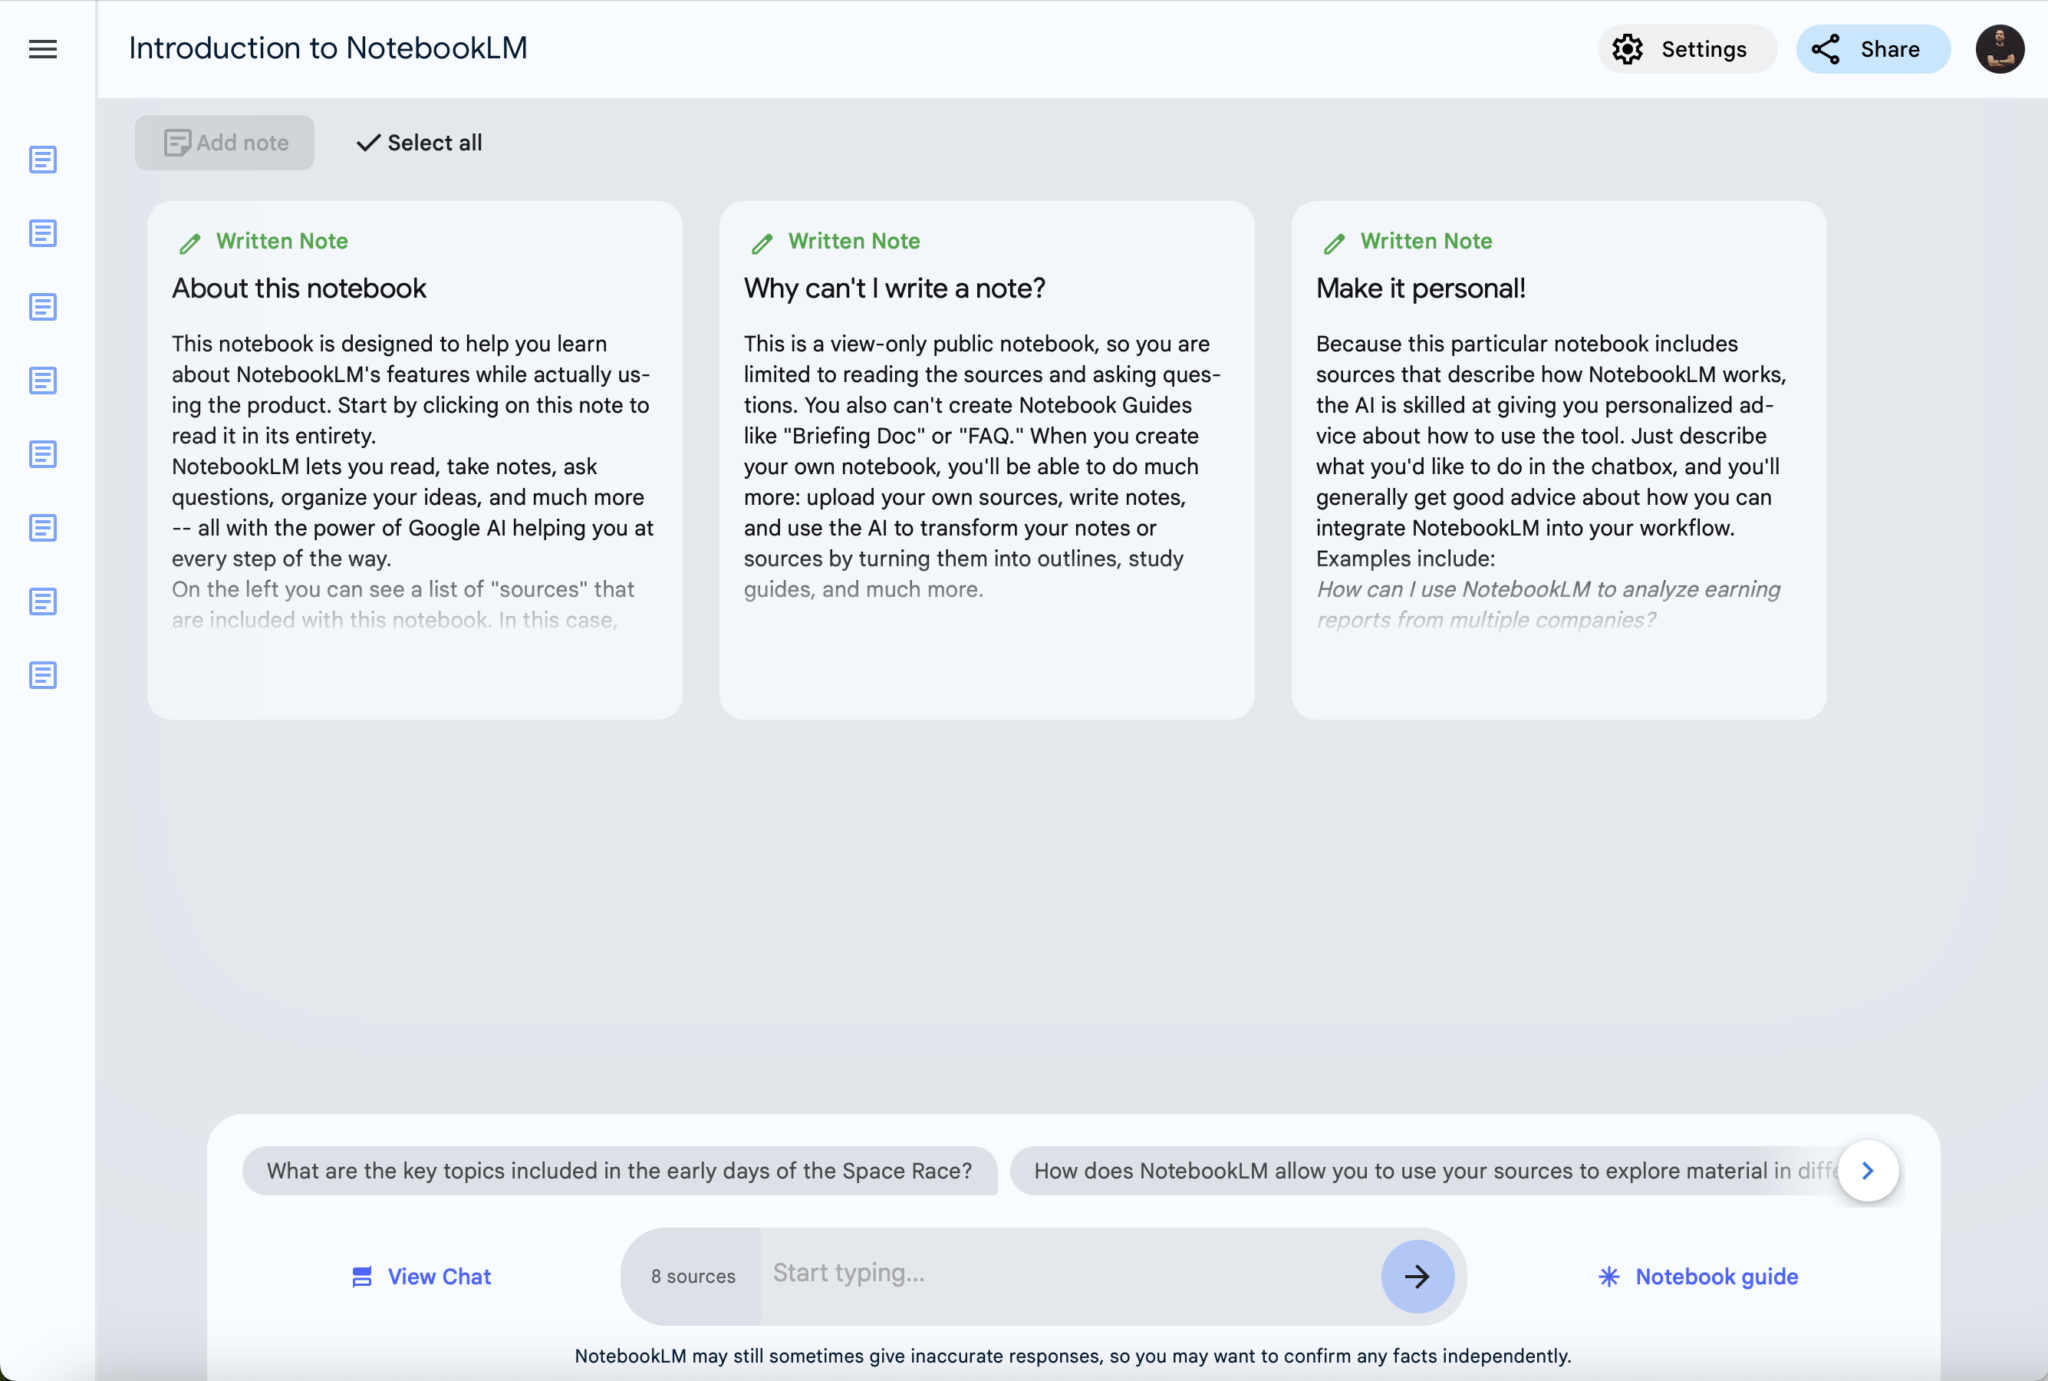Click the Space Race suggested question

tap(618, 1170)
